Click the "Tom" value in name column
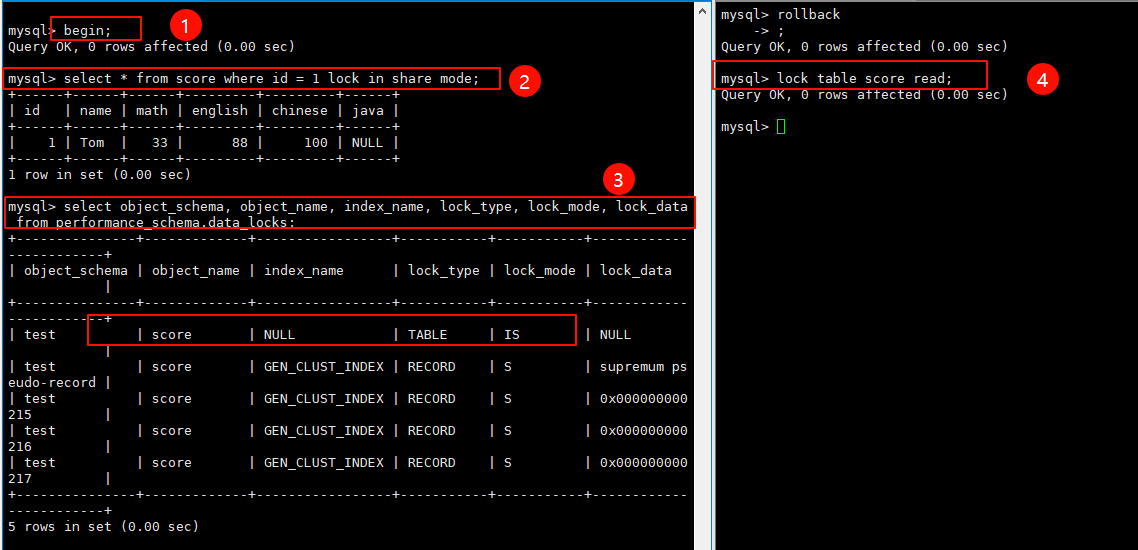Image resolution: width=1138 pixels, height=550 pixels. (x=91, y=142)
